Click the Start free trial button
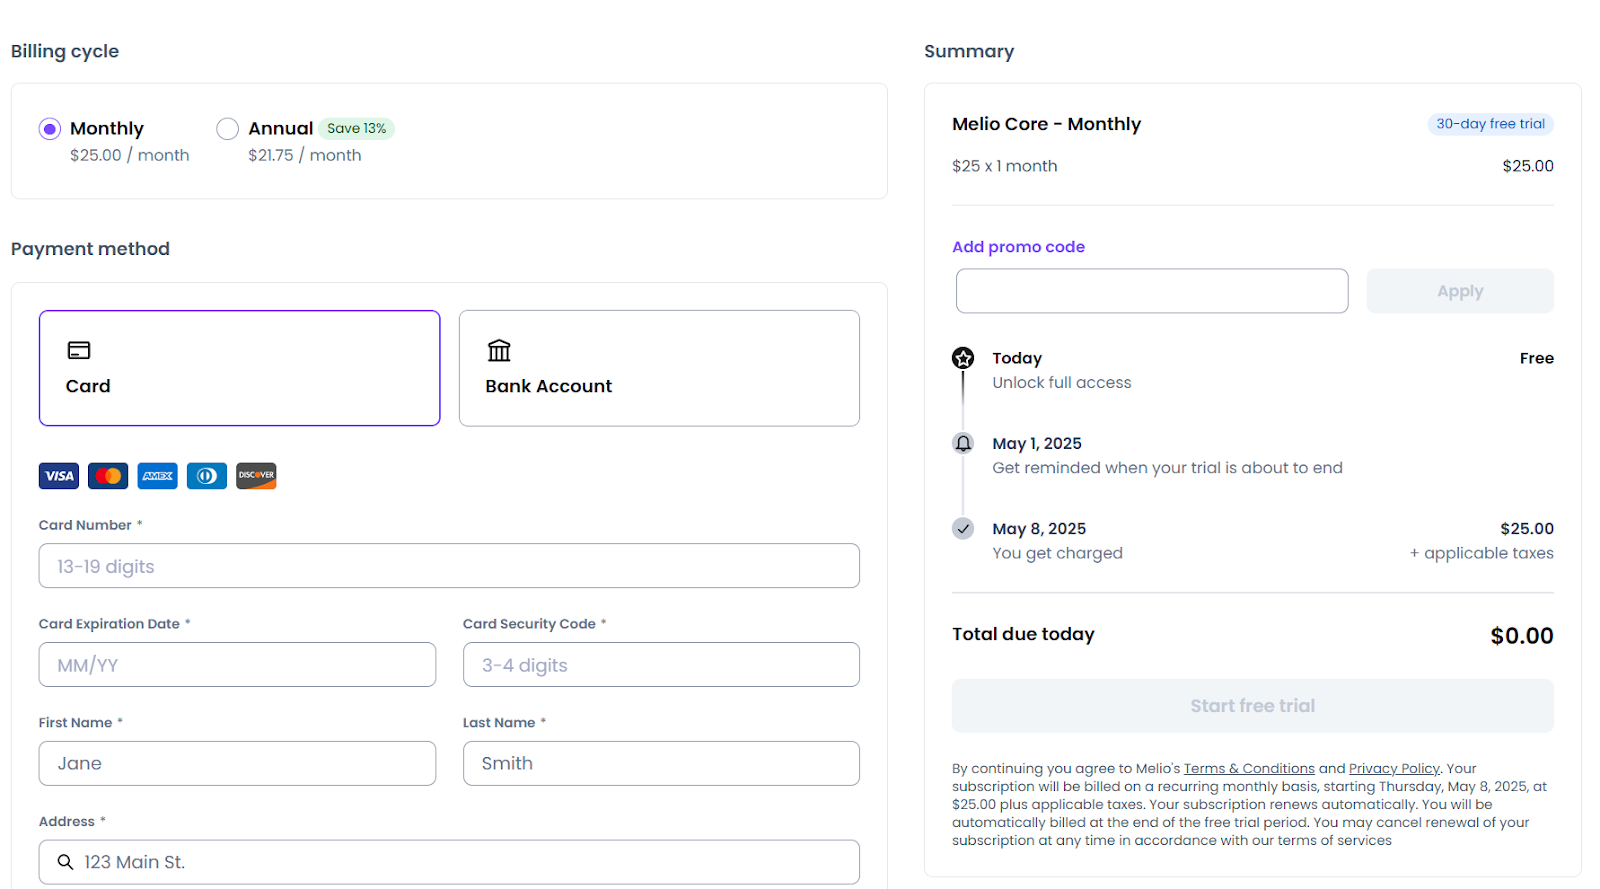The height and width of the screenshot is (889, 1600). pyautogui.click(x=1253, y=706)
